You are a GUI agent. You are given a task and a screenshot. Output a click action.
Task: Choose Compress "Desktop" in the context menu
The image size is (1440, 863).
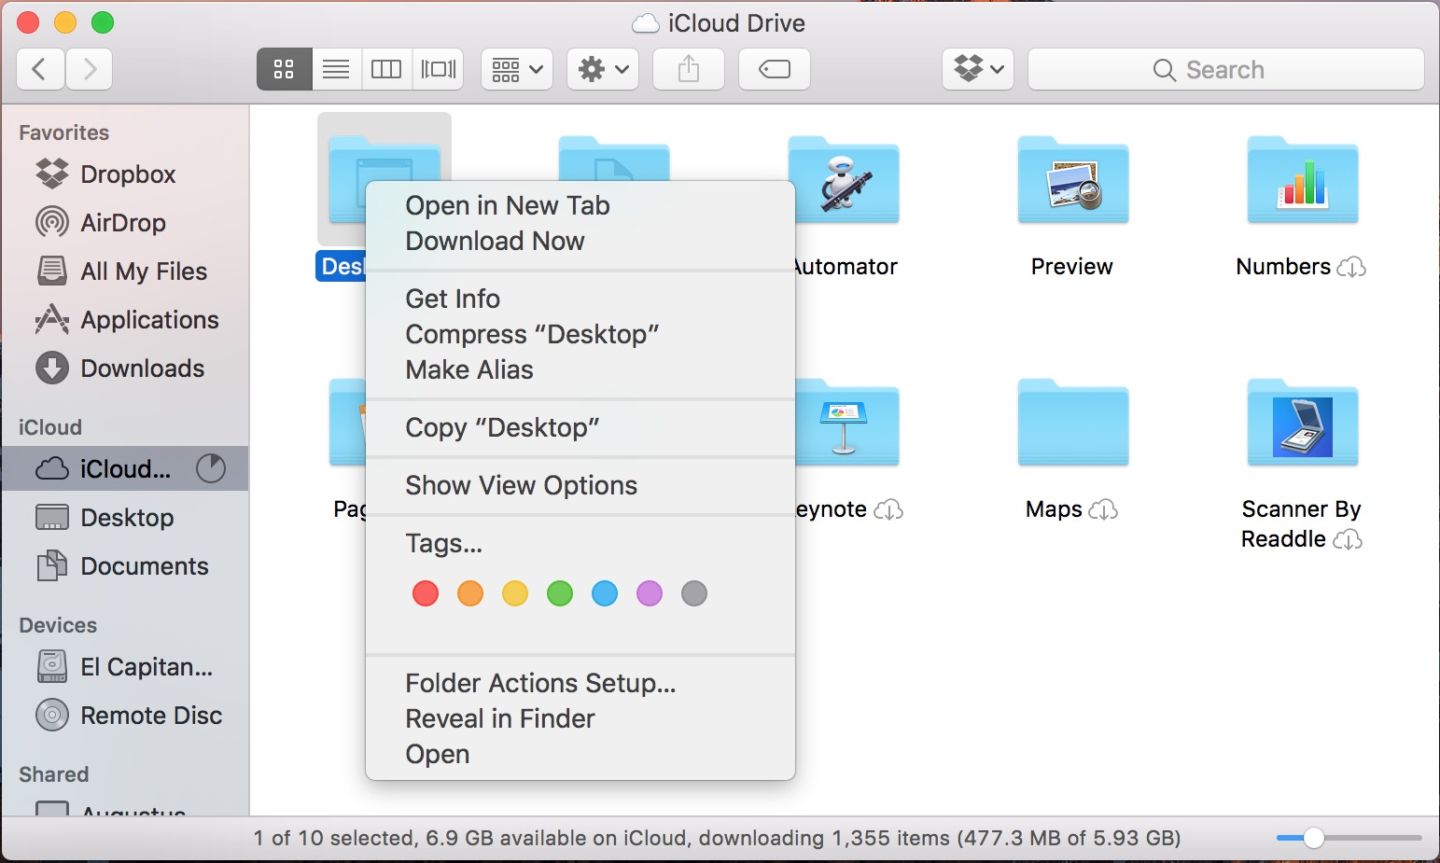click(531, 334)
